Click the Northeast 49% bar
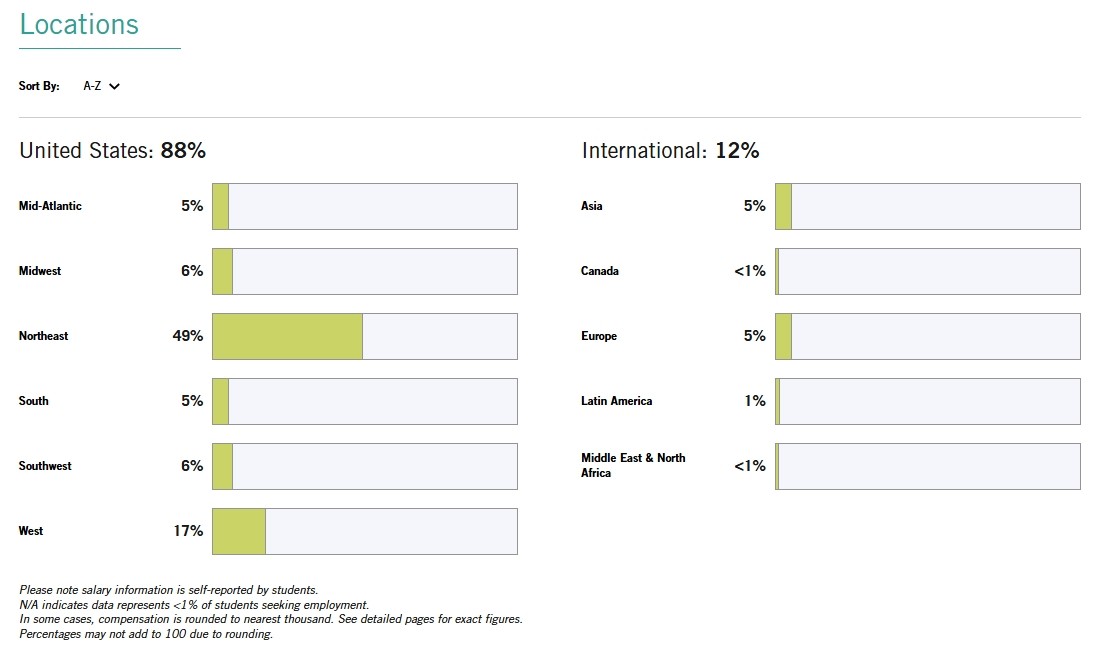 (364, 336)
